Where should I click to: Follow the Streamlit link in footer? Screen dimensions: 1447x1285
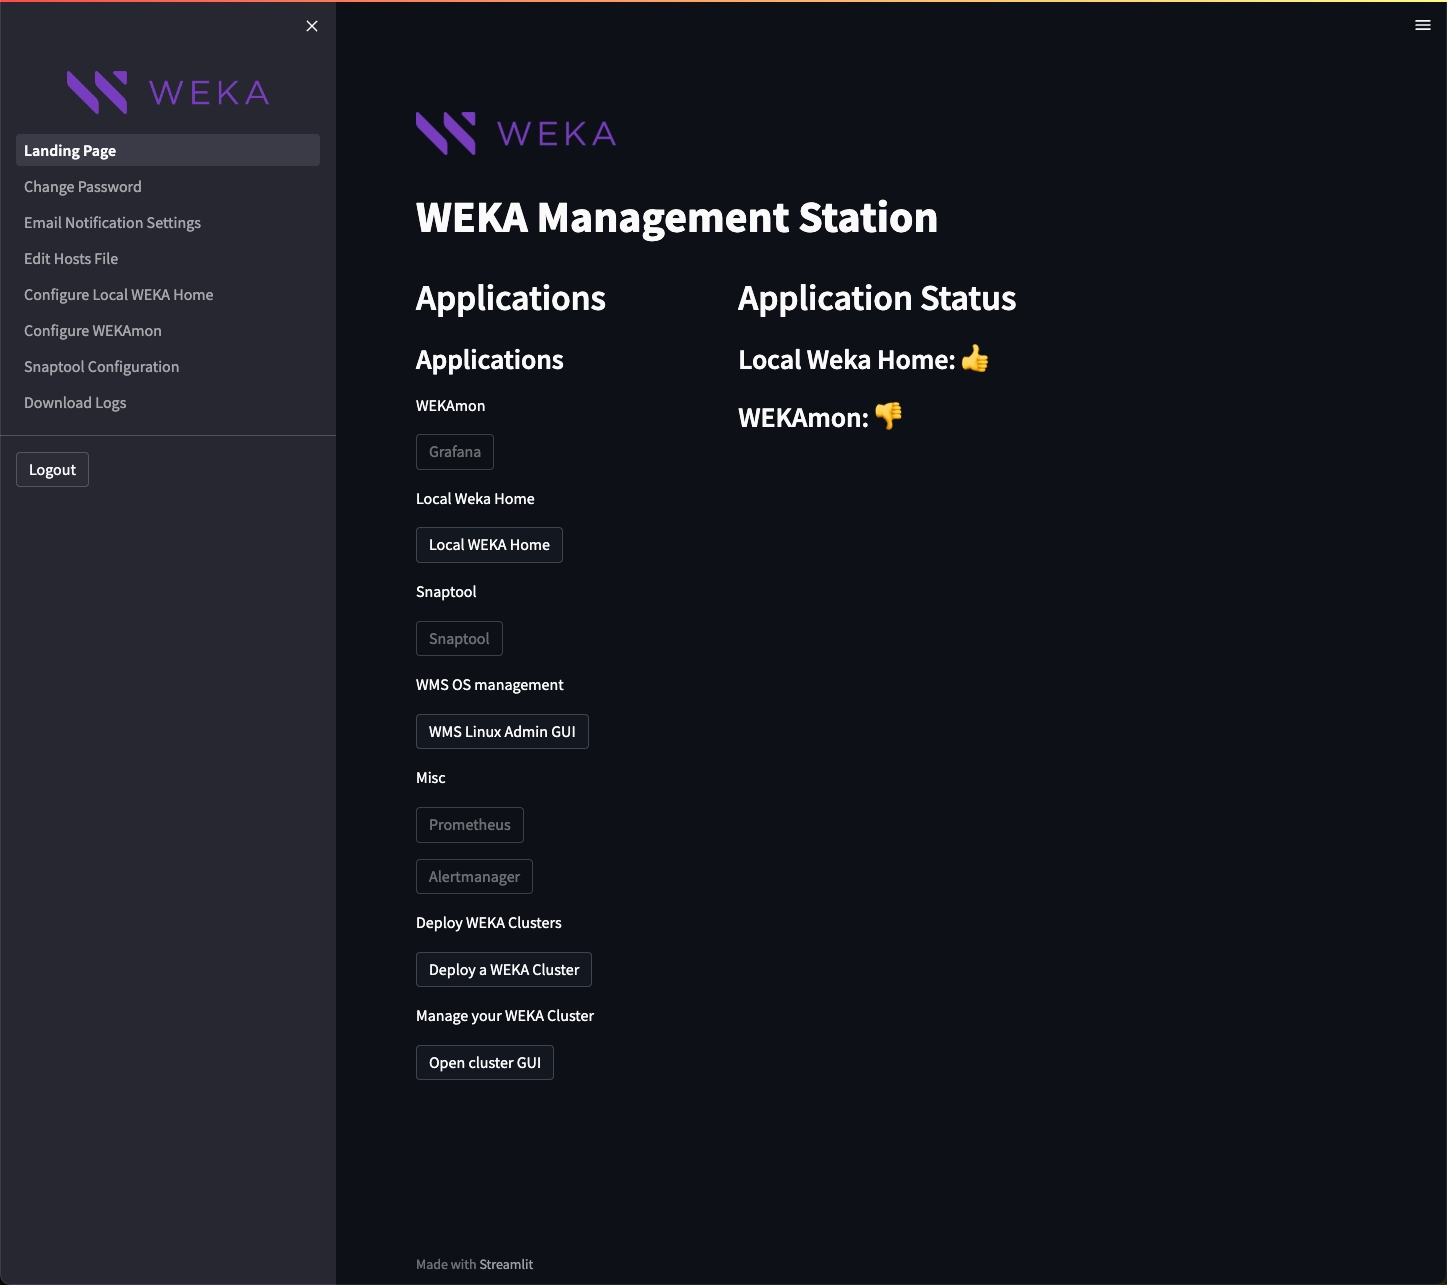pos(506,1264)
